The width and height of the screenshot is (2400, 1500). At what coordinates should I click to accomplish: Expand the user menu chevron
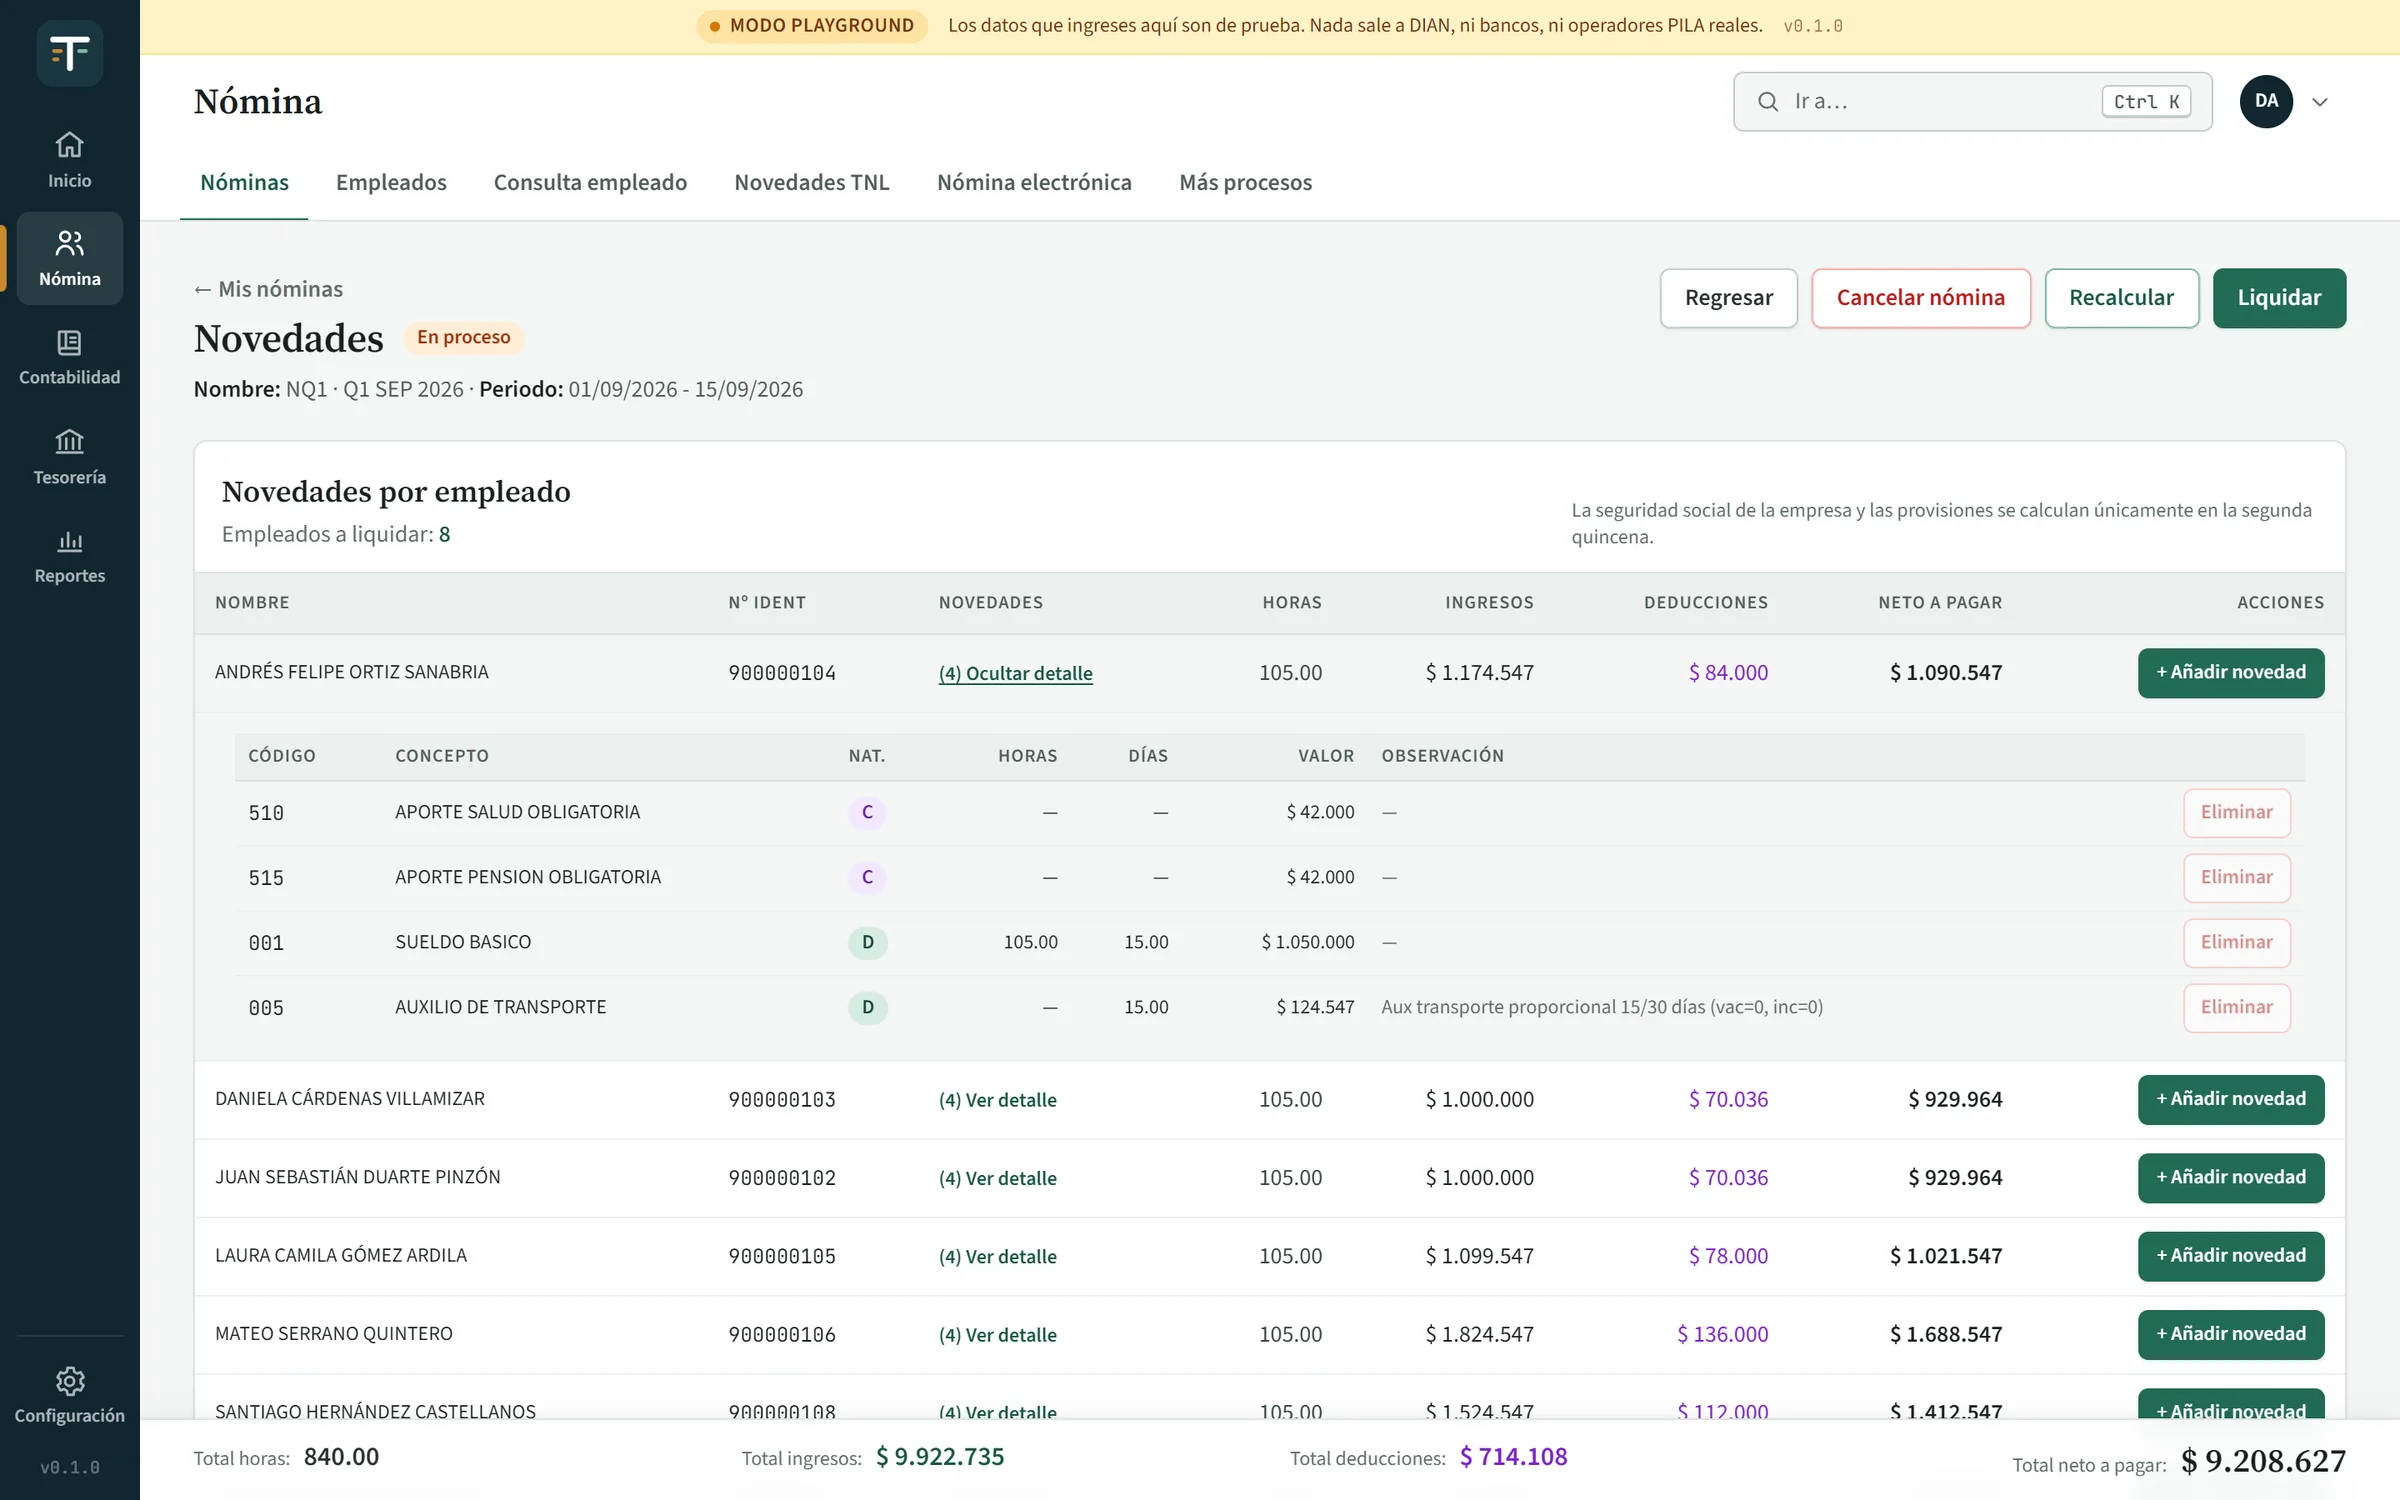click(2320, 102)
